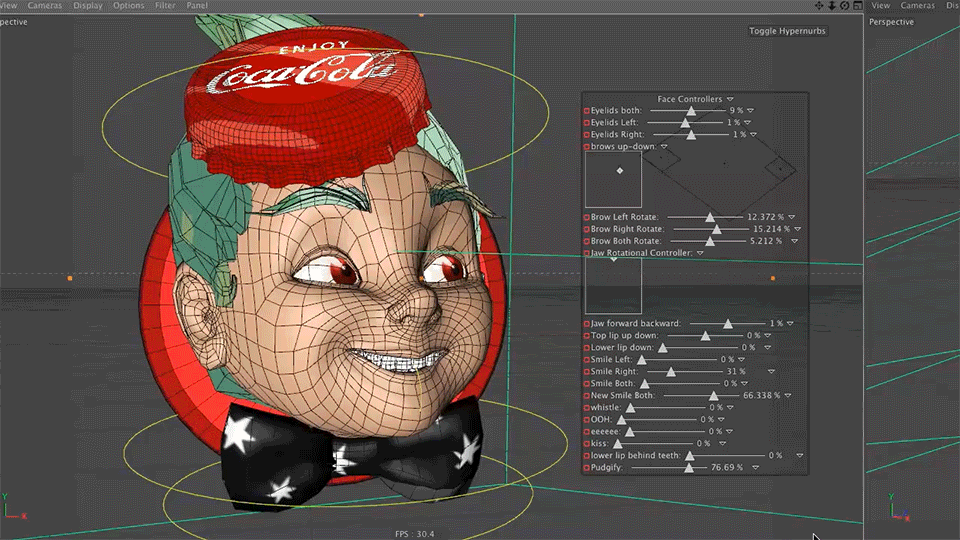Click the Pudgify value 76.69 %
Viewport: 960px width, 540px height.
[727, 468]
